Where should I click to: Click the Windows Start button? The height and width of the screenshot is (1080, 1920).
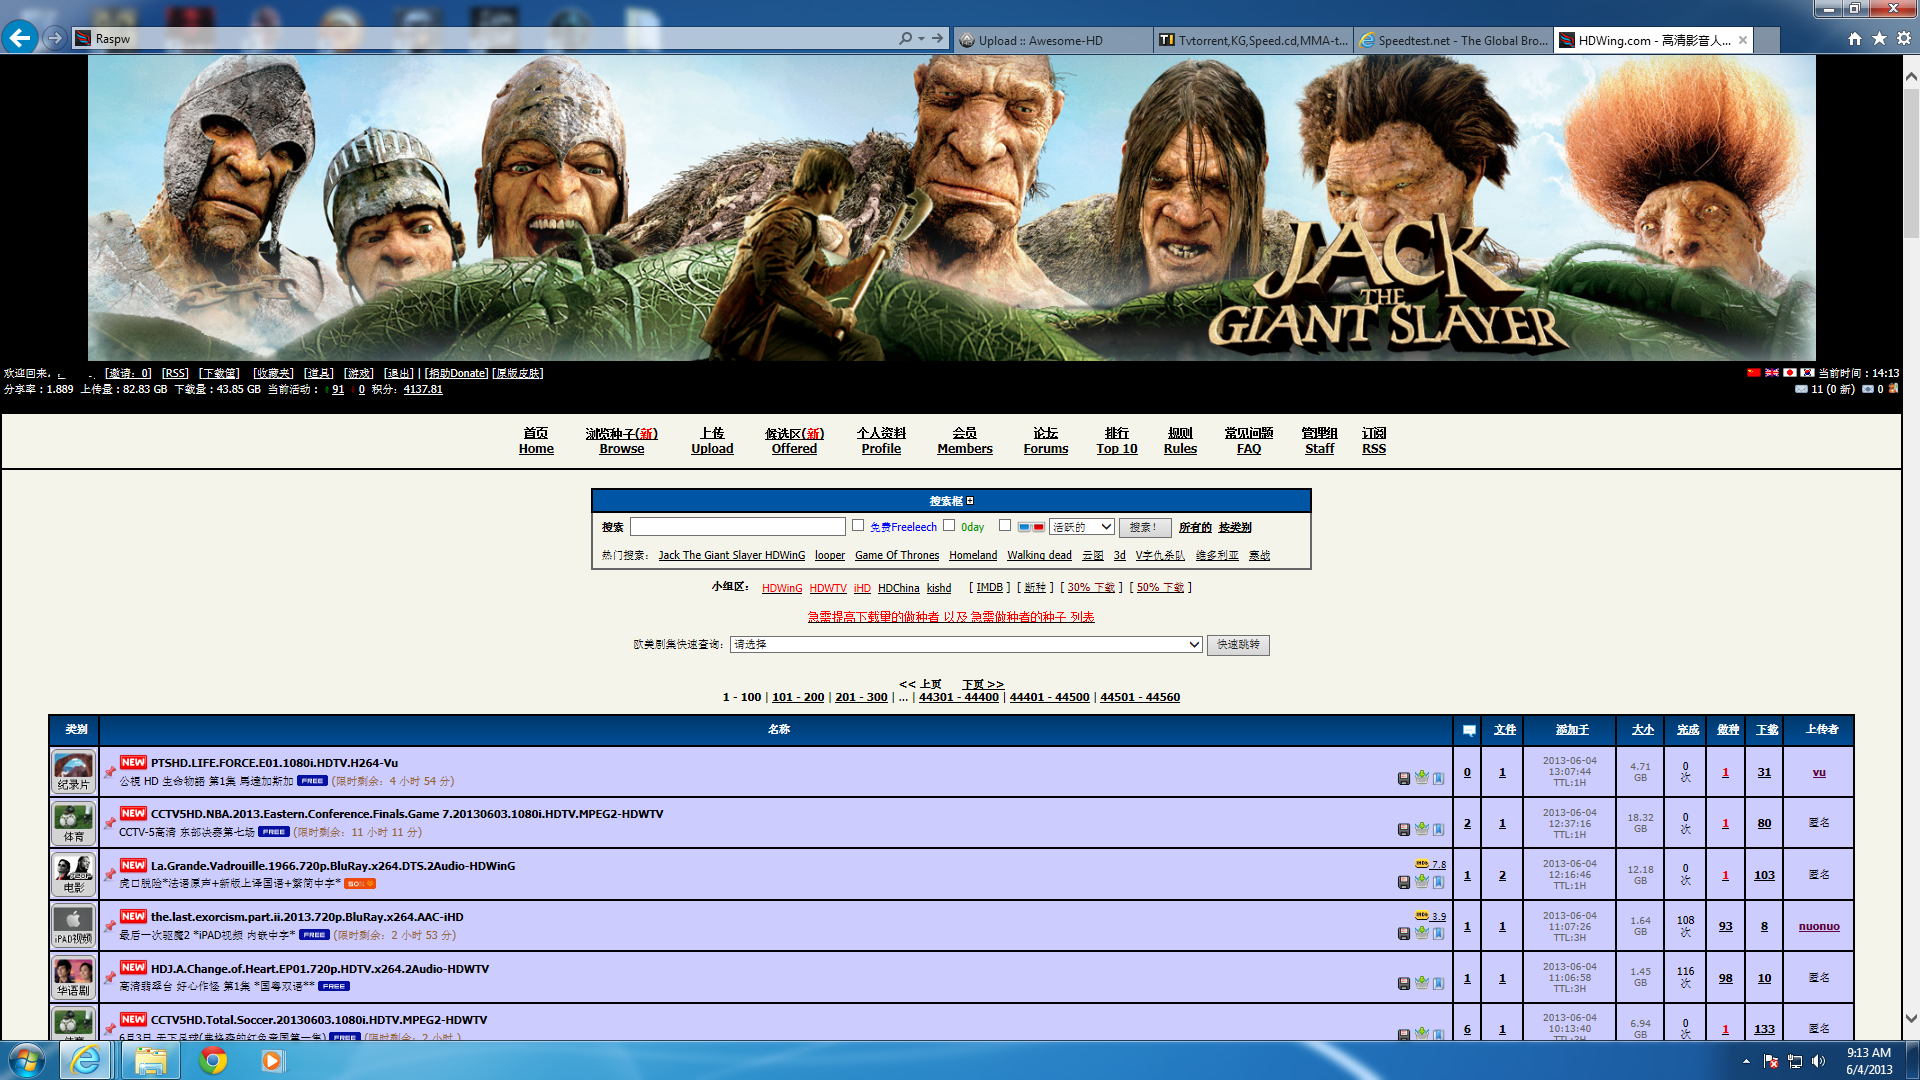(x=27, y=1060)
